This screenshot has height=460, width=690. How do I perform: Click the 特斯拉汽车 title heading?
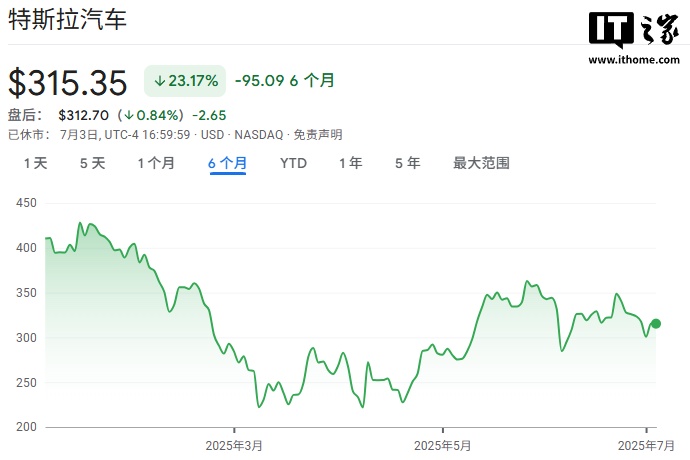67,20
